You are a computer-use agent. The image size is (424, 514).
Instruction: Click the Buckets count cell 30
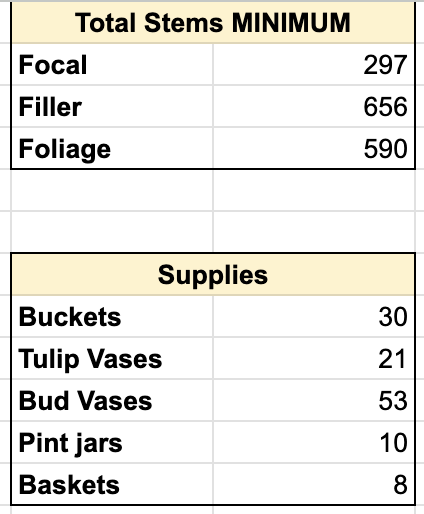(x=314, y=316)
